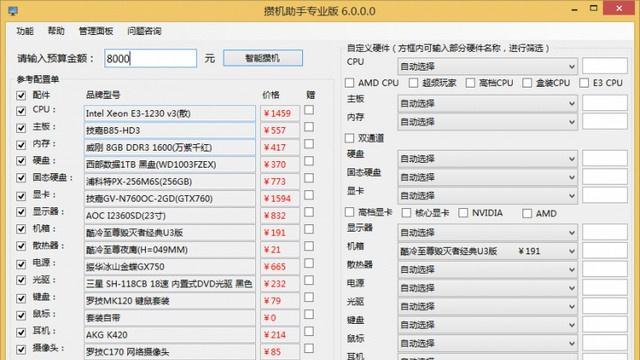Open the 问题咨询 menu
The height and width of the screenshot is (360, 640).
click(x=144, y=31)
